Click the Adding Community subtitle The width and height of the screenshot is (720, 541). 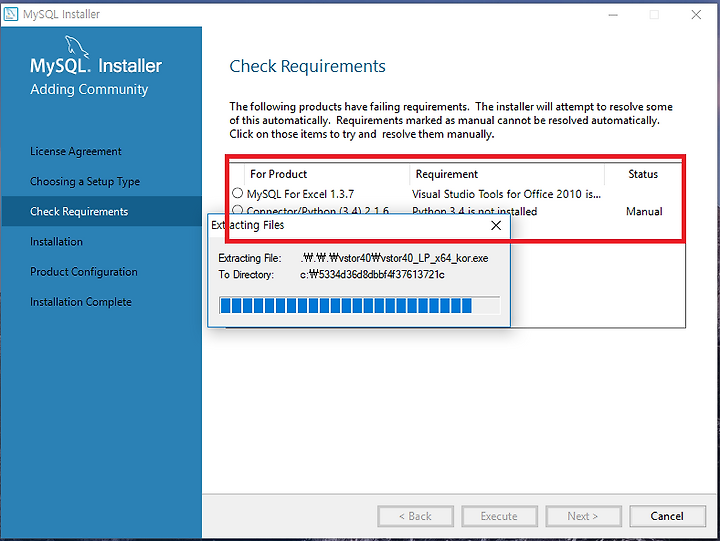[x=89, y=89]
